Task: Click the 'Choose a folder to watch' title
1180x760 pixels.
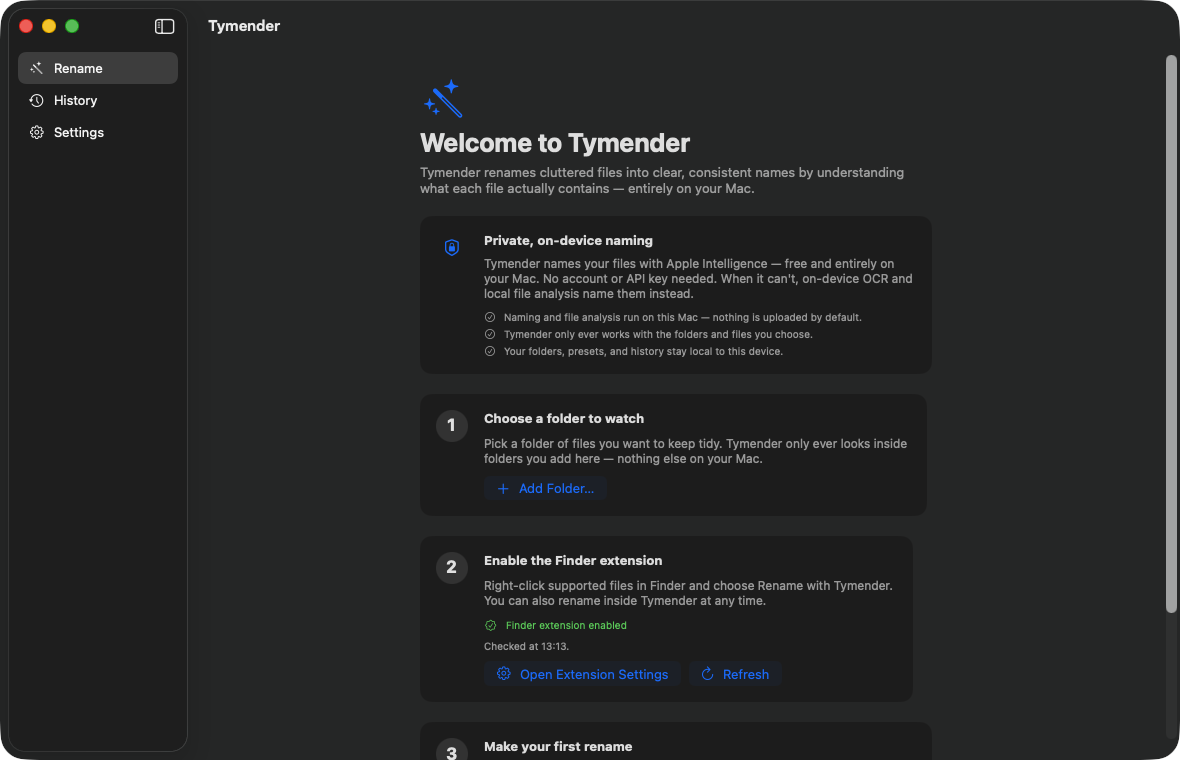Action: point(564,418)
